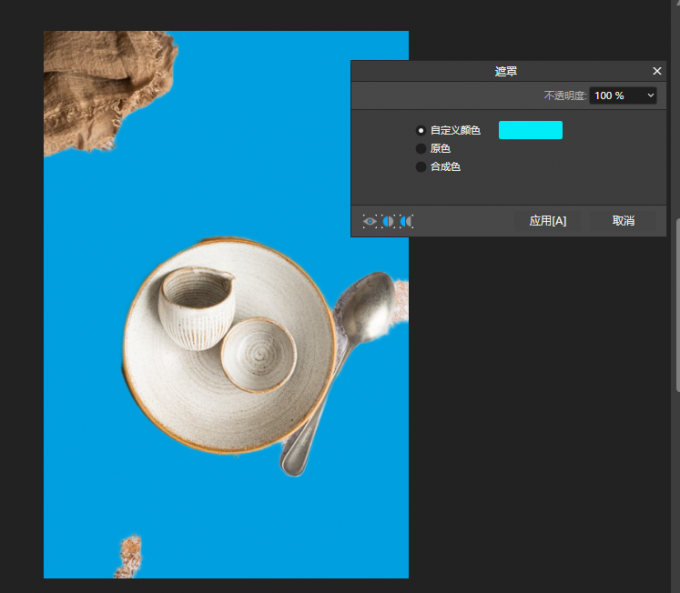
Task: Expand the 不透明度 dropdown arrow
Action: point(651,95)
